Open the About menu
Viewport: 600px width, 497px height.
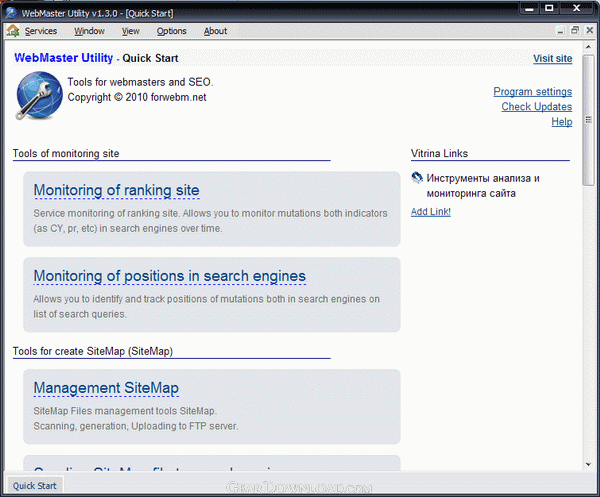click(x=215, y=31)
